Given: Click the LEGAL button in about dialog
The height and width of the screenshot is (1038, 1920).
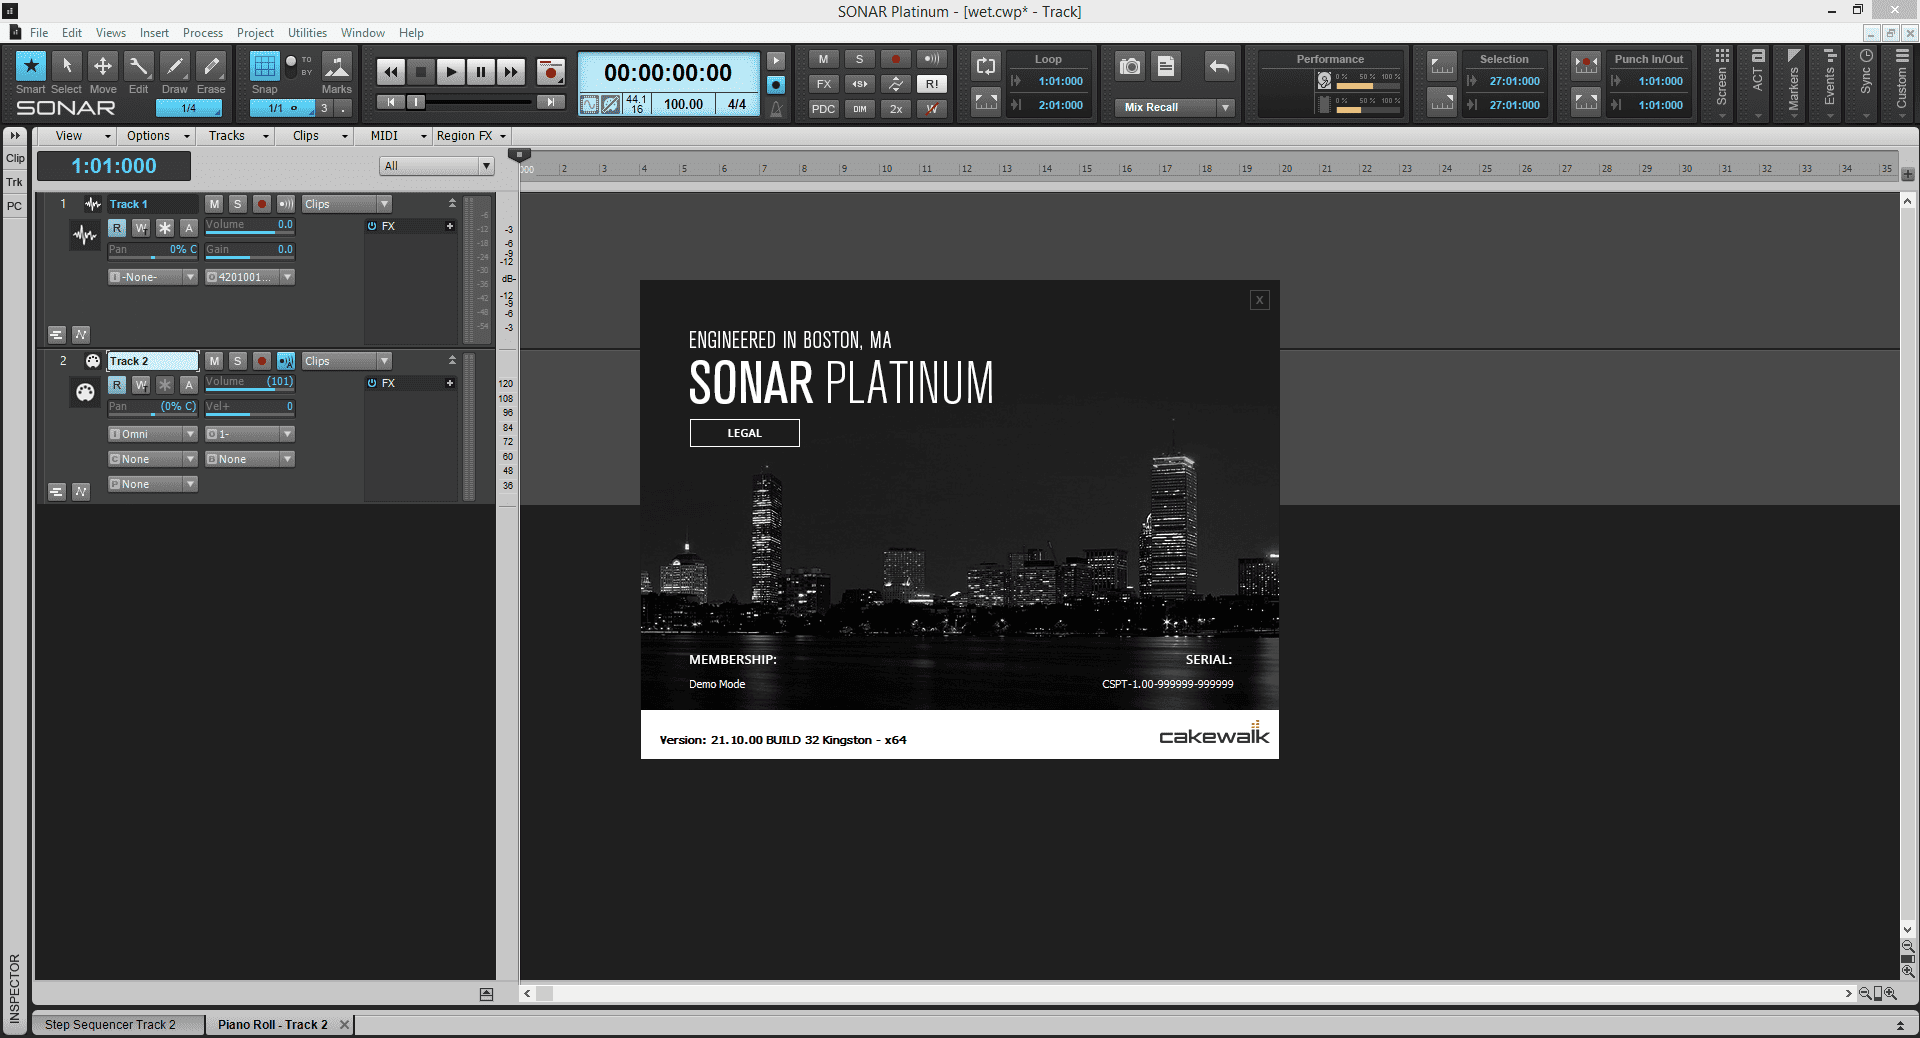Looking at the screenshot, I should point(745,433).
